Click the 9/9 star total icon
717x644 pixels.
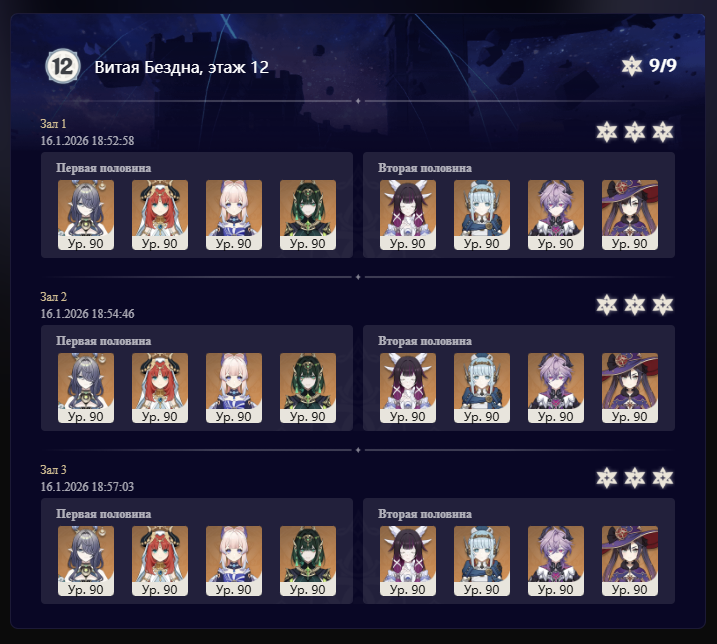[x=631, y=66]
